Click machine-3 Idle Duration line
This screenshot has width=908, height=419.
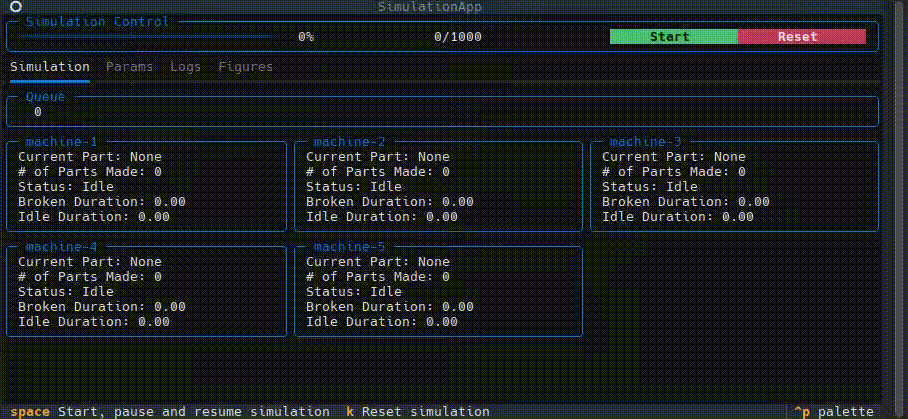[x=678, y=217]
